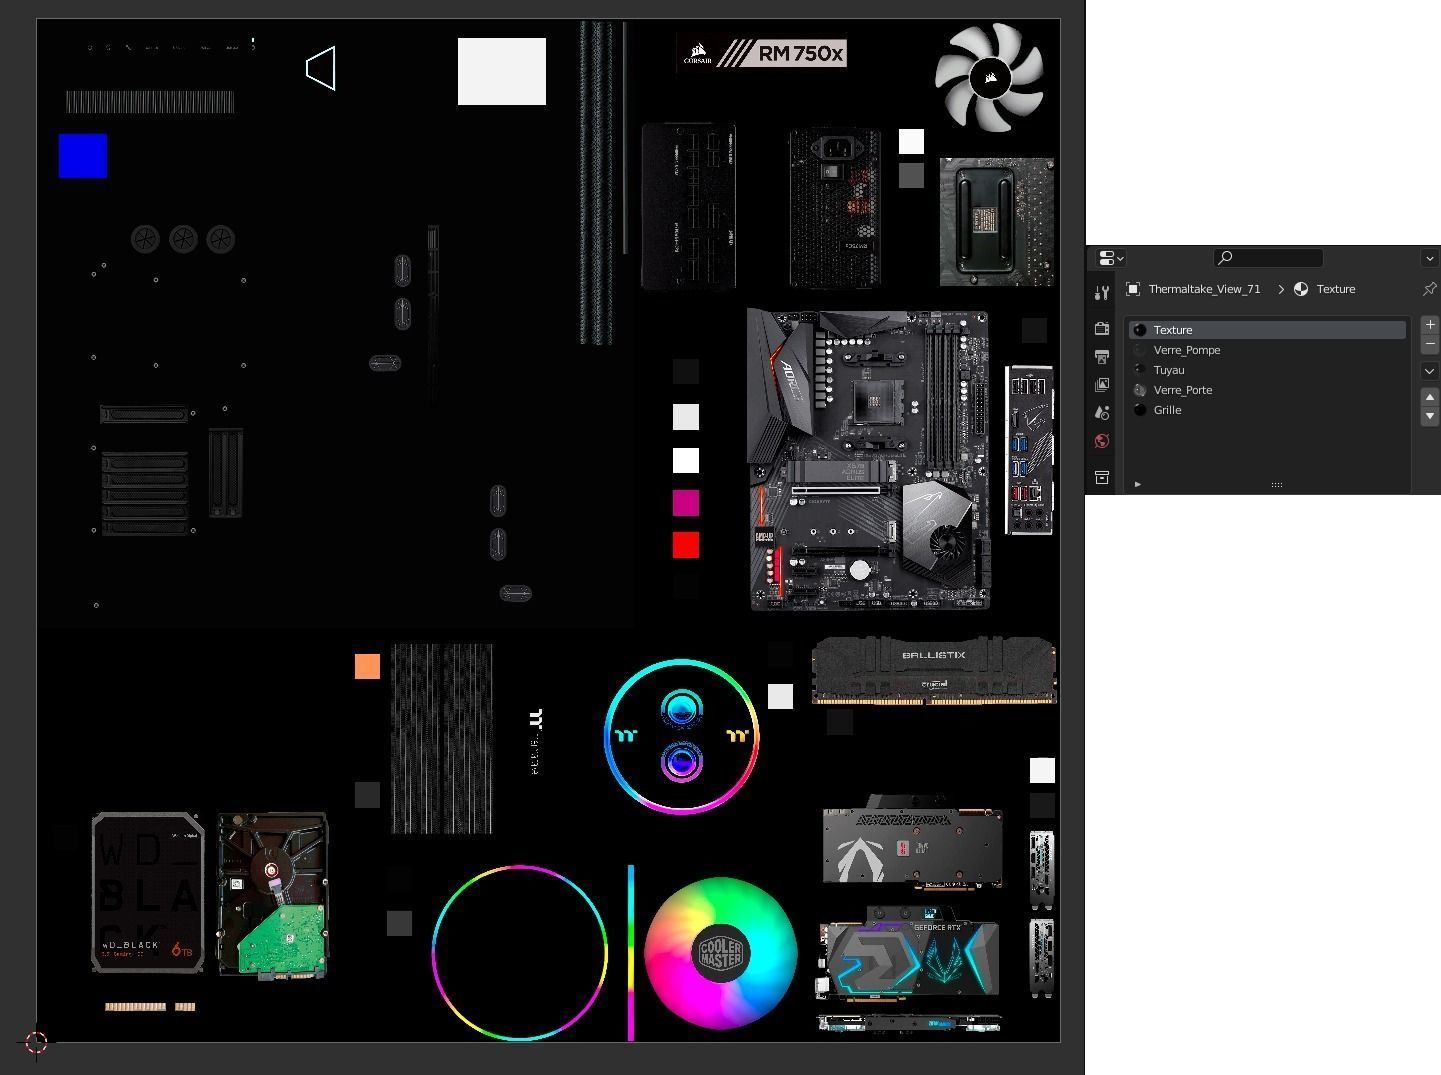Screen dimensions: 1441x1075
Task: Click the material list resize grip dots
Action: [x=1277, y=485]
